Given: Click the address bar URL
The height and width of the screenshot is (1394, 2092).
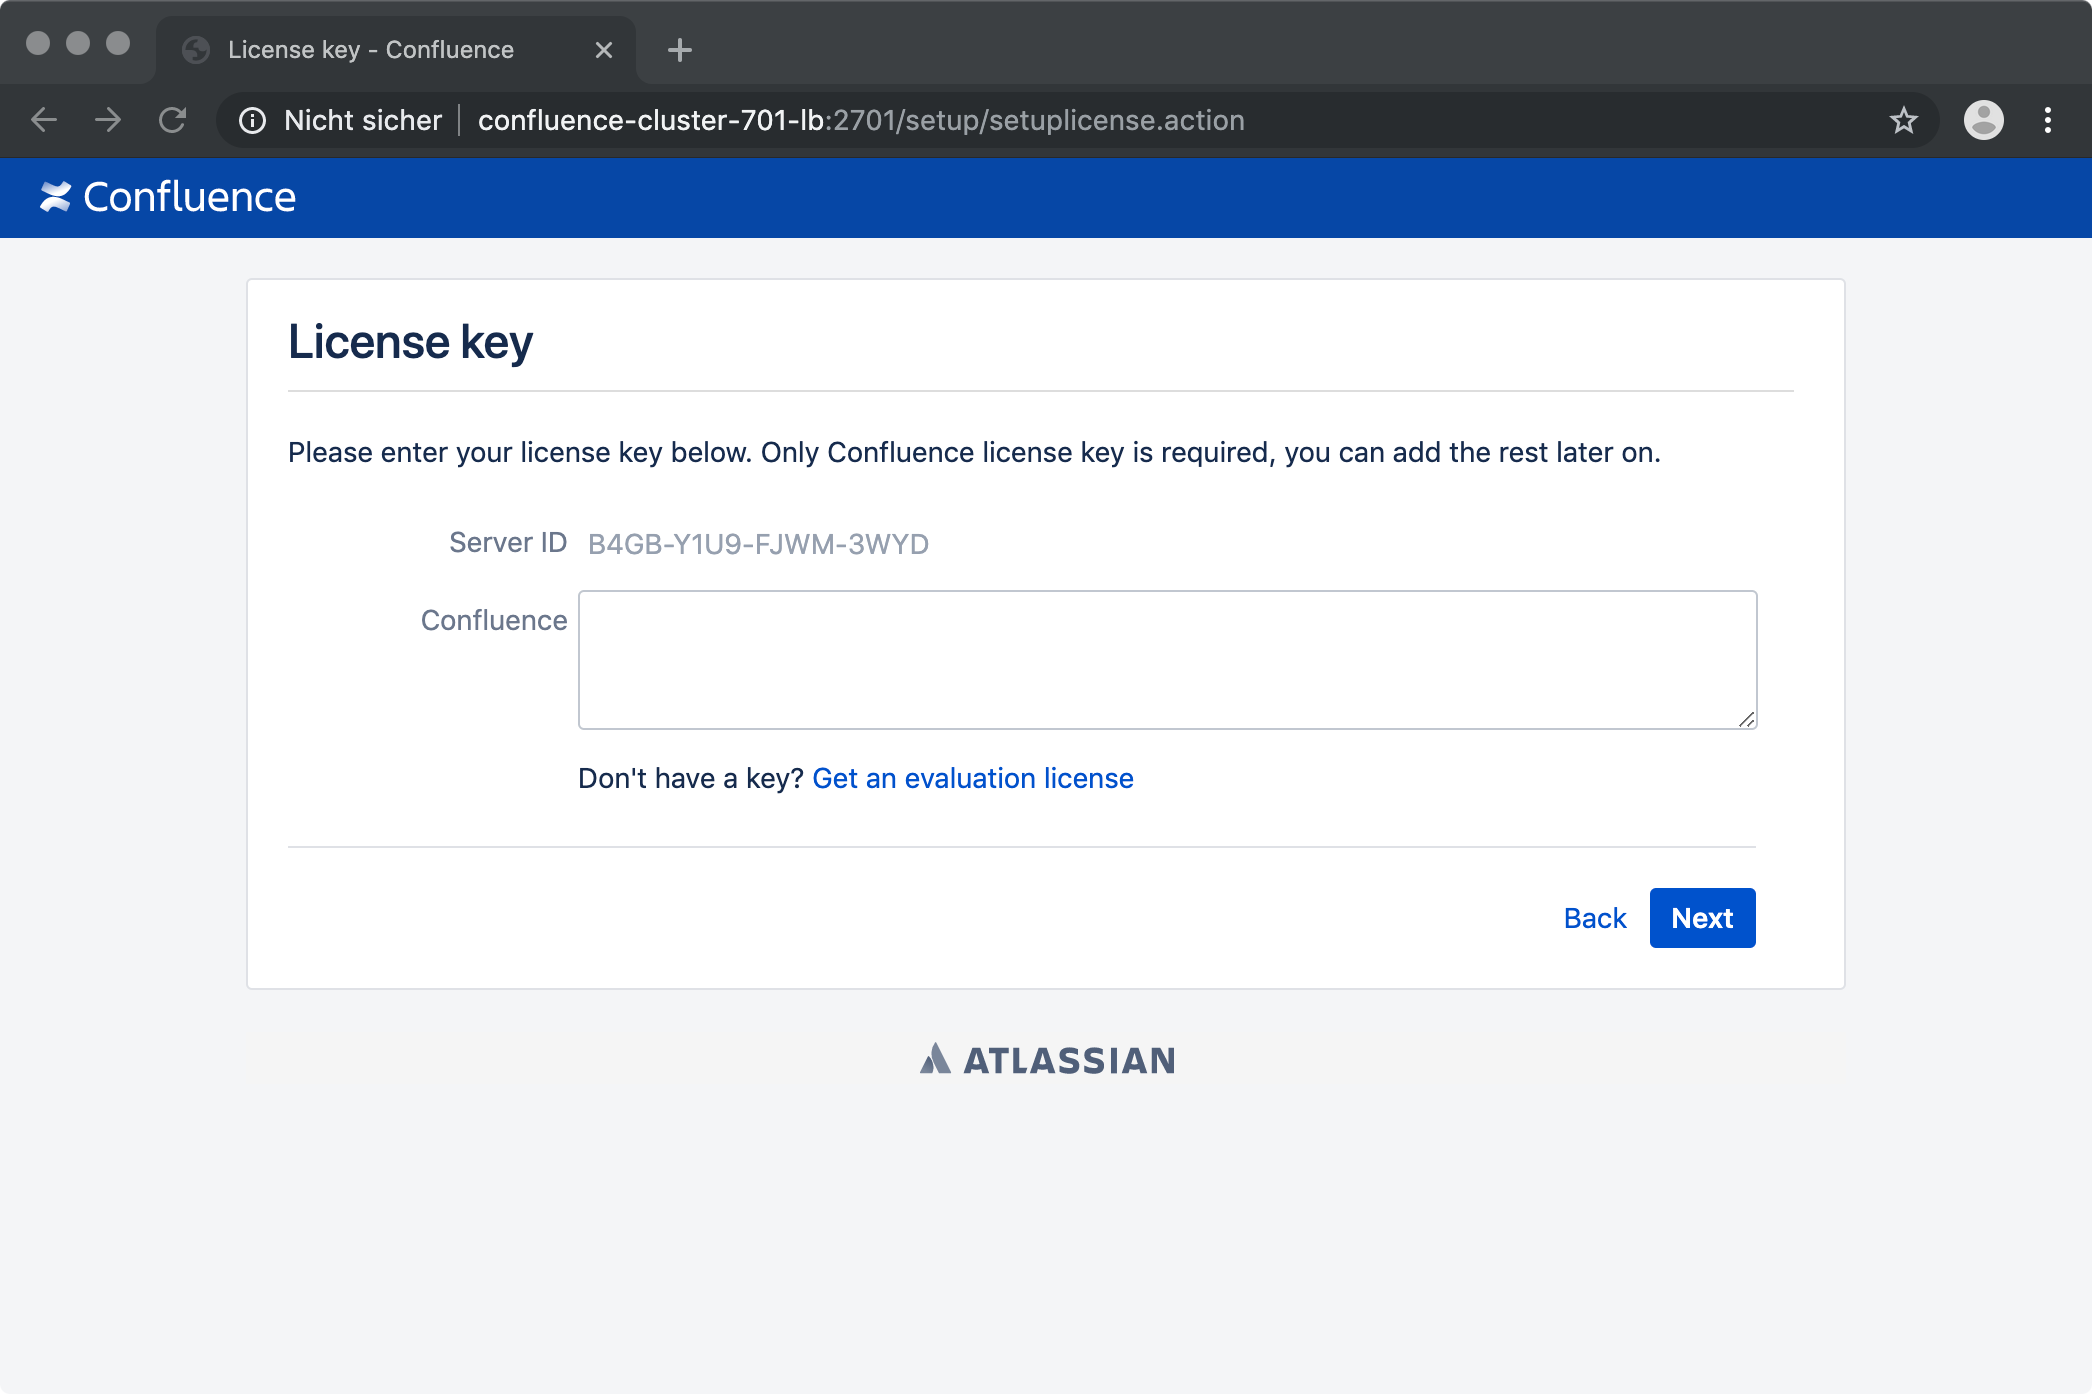Looking at the screenshot, I should click(861, 120).
